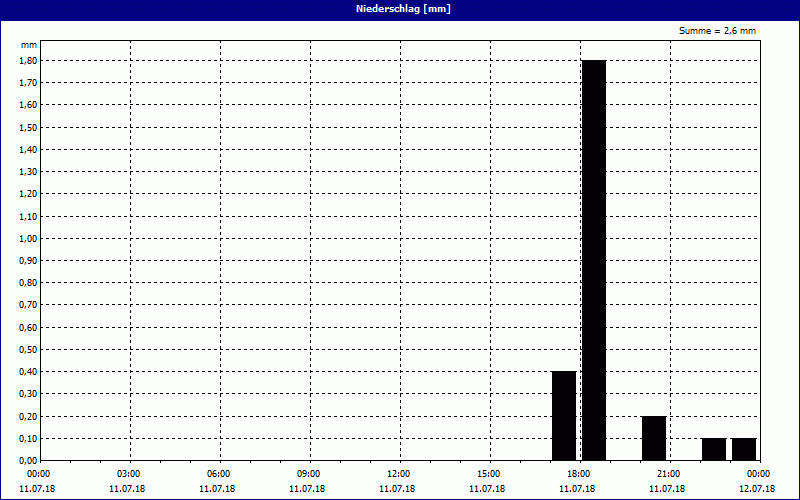Click the 0,00 y-axis label
This screenshot has height=500, width=800.
click(27, 461)
